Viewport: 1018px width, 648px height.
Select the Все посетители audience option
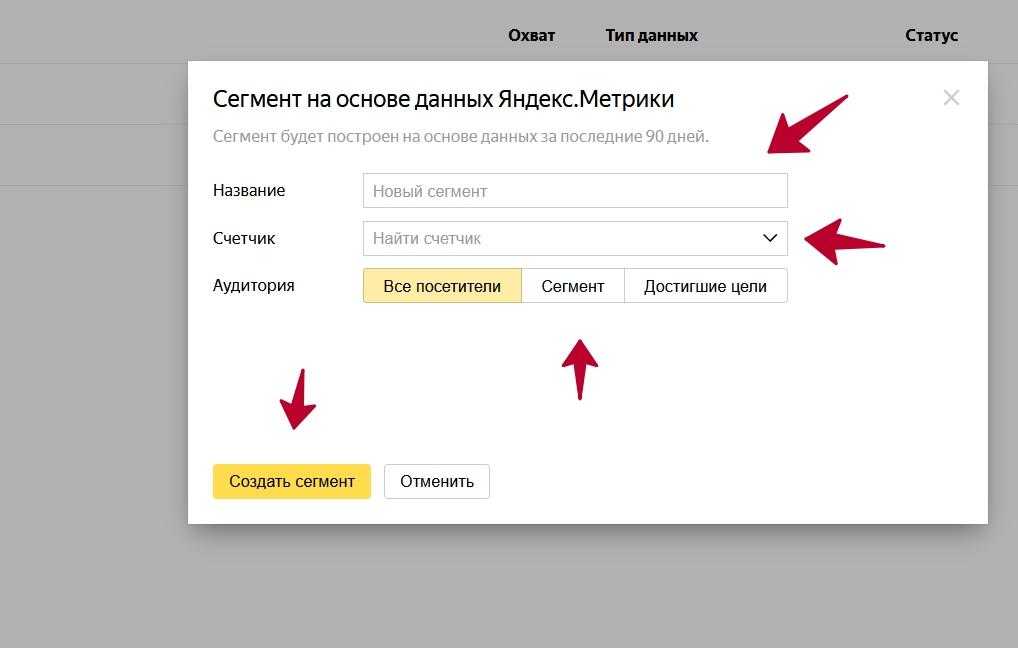[442, 286]
